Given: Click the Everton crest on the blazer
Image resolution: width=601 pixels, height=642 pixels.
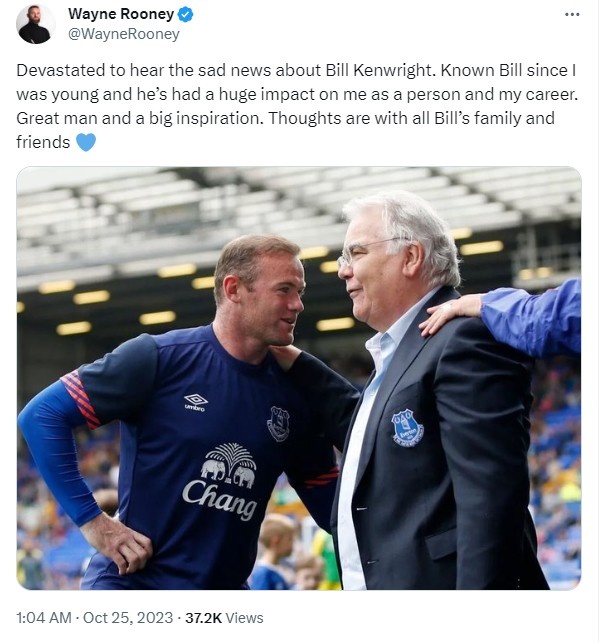Looking at the screenshot, I should click(407, 427).
